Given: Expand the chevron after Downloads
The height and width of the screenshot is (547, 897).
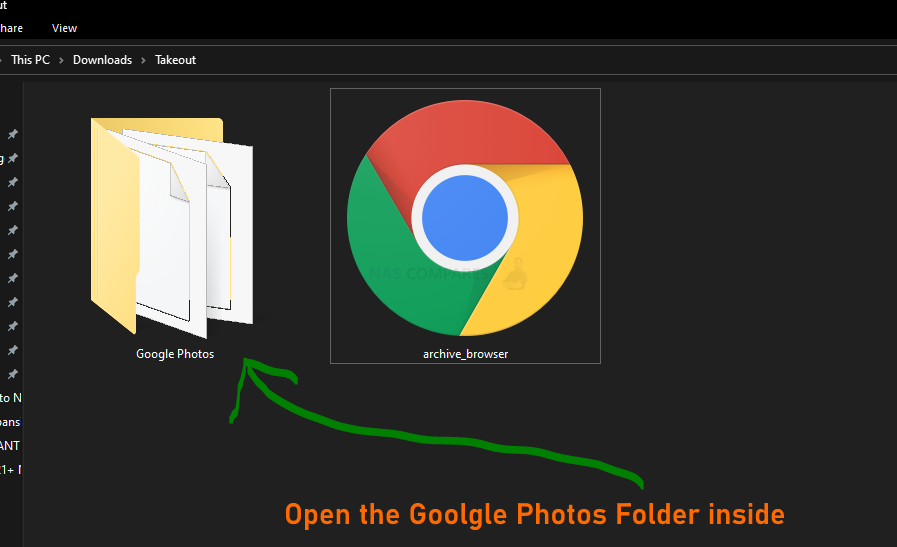Looking at the screenshot, I should [x=144, y=60].
